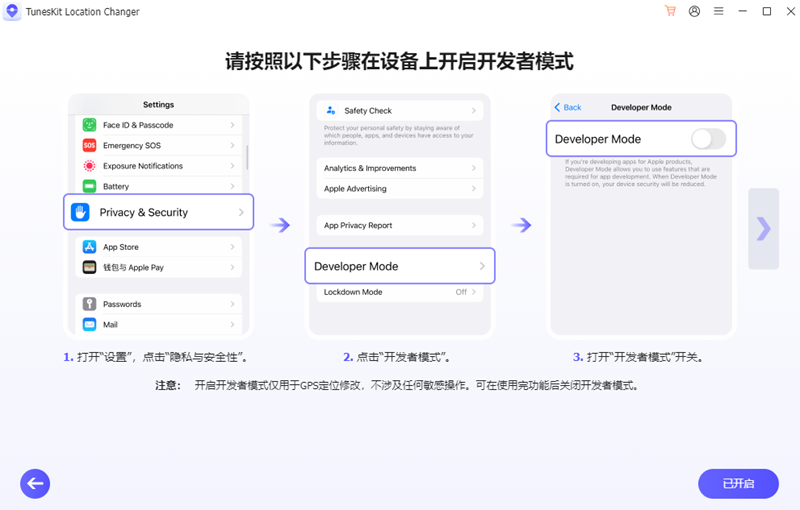Click "Settings" header in first screenshot
Image resolution: width=800 pixels, height=510 pixels.
[158, 105]
